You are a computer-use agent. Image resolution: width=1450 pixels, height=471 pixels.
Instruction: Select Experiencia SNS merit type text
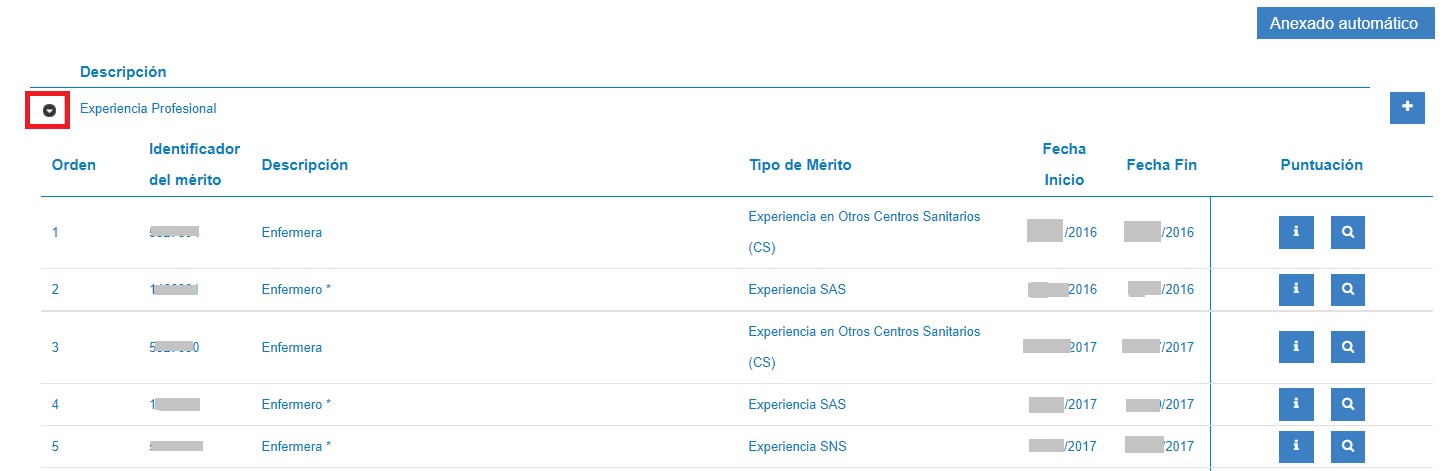click(797, 447)
